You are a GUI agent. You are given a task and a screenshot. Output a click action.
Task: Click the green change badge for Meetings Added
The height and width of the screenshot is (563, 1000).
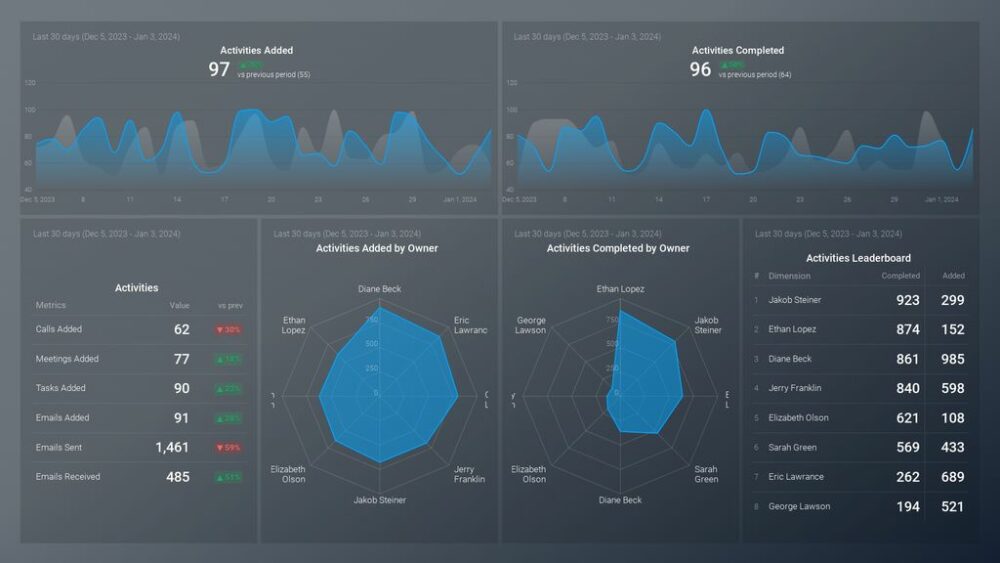(228, 360)
